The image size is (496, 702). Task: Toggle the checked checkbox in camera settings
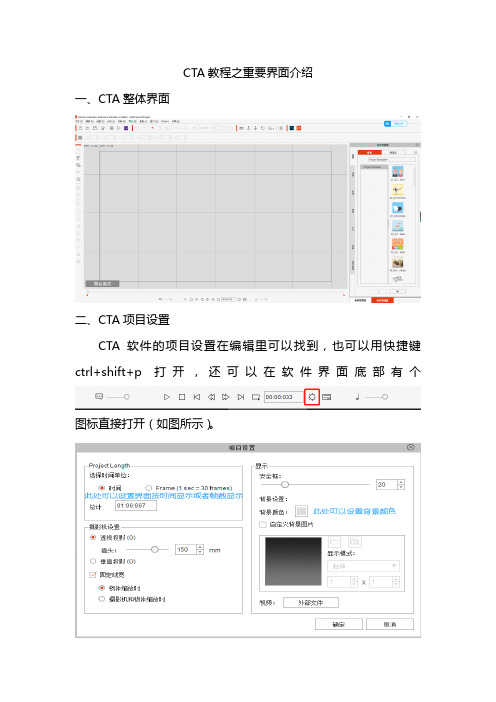[x=93, y=574]
